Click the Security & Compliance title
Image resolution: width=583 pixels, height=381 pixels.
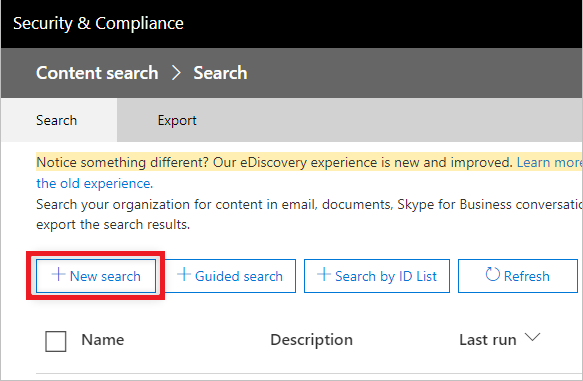[x=98, y=23]
